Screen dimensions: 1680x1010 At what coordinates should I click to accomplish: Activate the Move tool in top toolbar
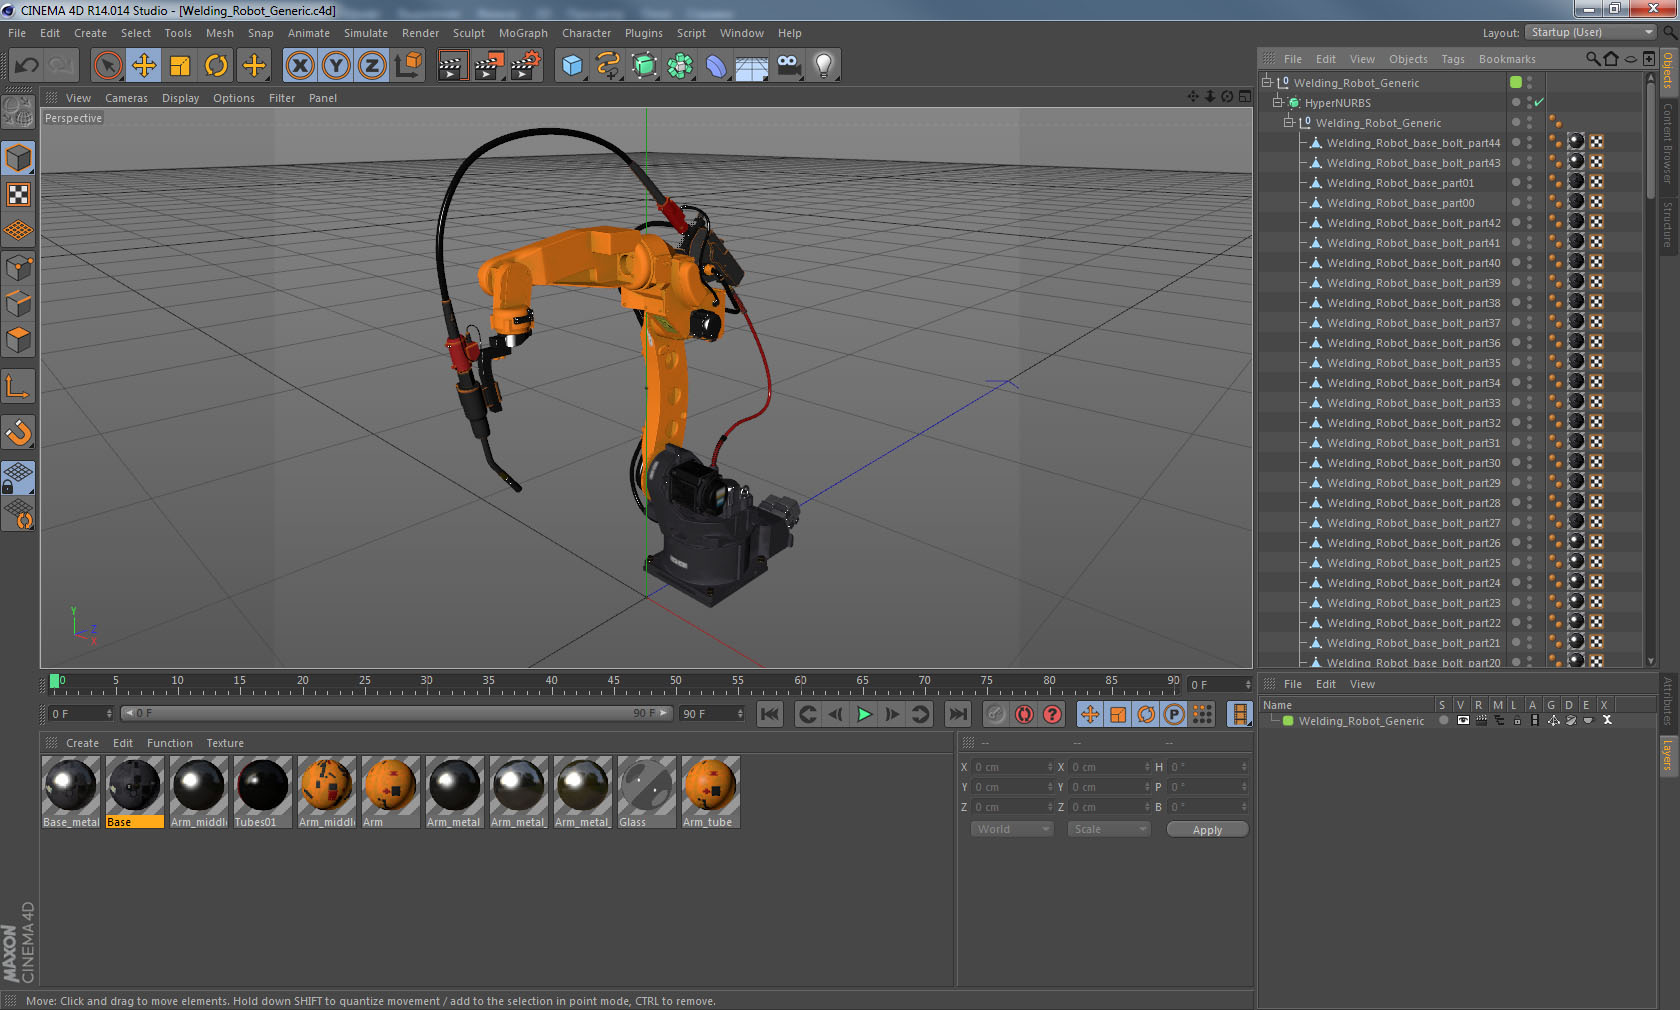click(144, 66)
